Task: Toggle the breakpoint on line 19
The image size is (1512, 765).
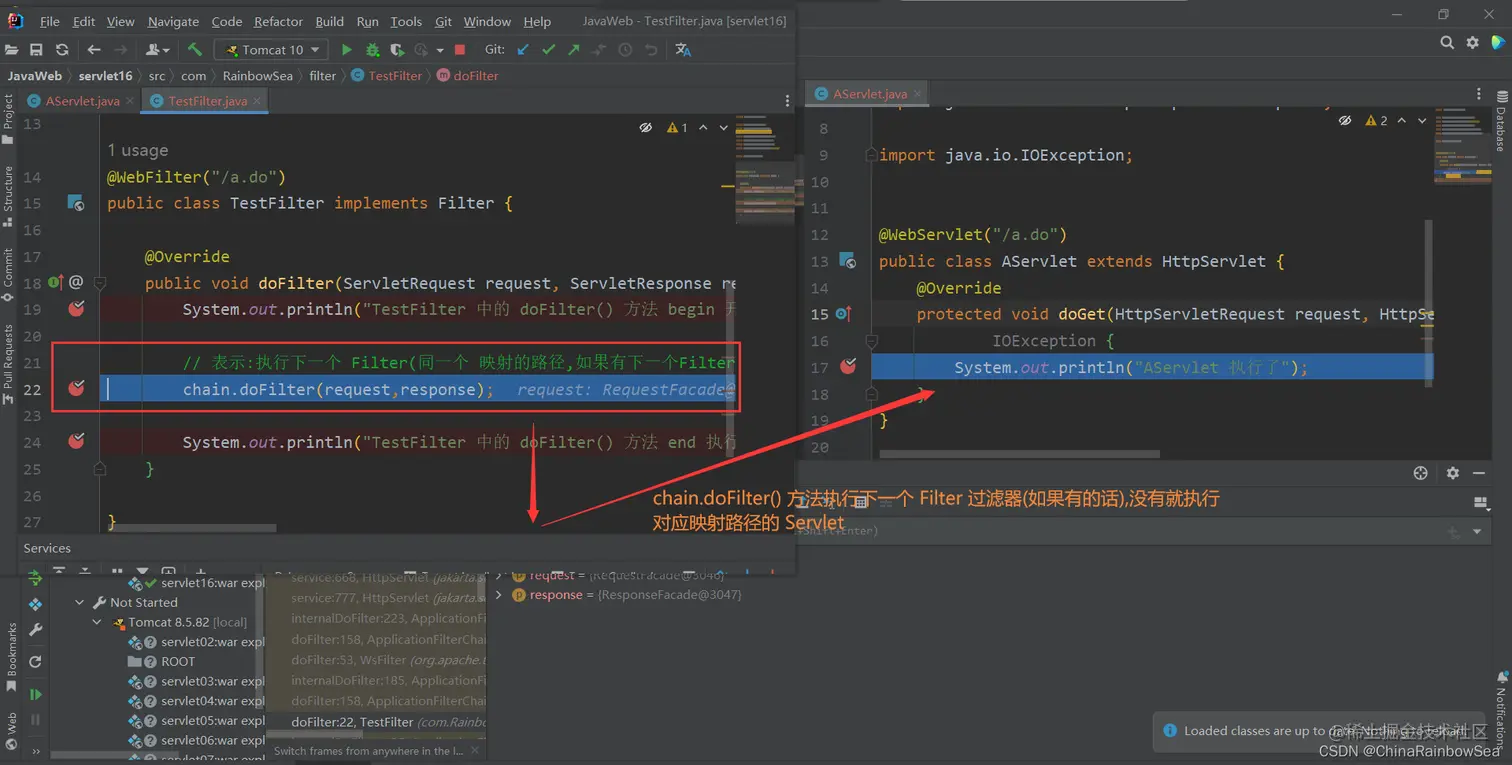Action: [x=76, y=309]
